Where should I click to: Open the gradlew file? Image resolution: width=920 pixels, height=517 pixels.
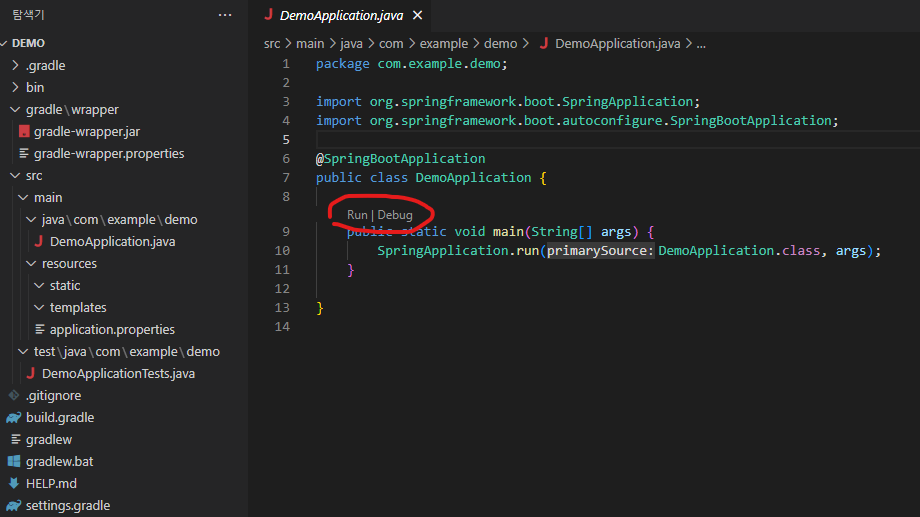(49, 440)
